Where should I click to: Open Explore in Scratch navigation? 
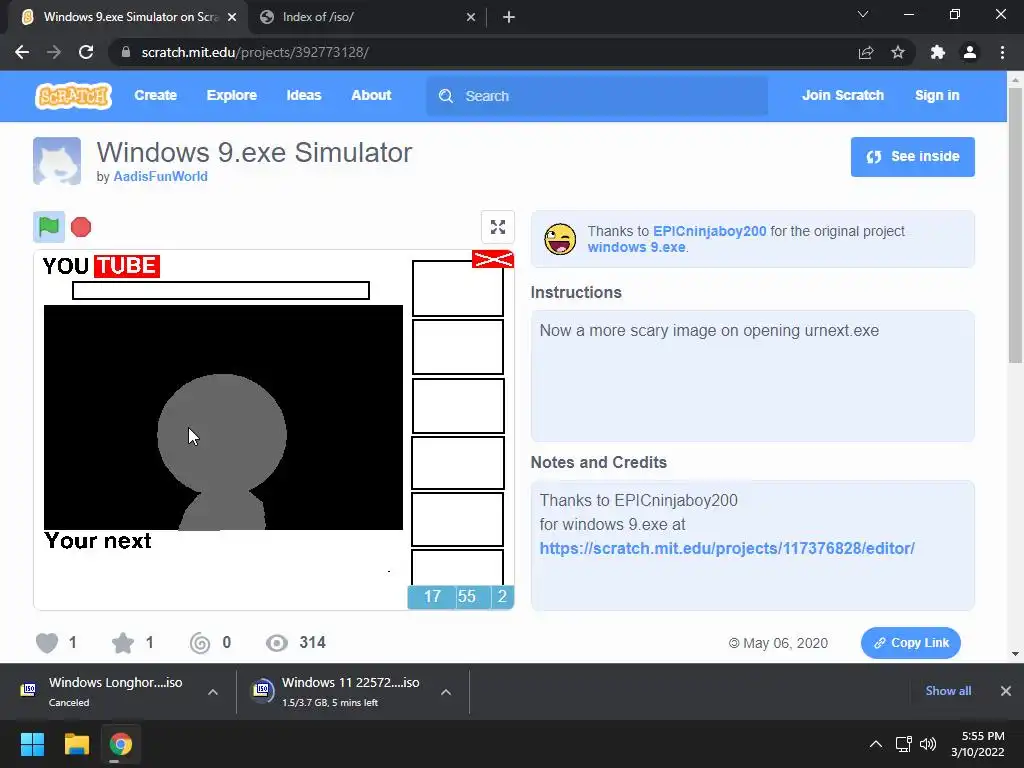pyautogui.click(x=232, y=95)
